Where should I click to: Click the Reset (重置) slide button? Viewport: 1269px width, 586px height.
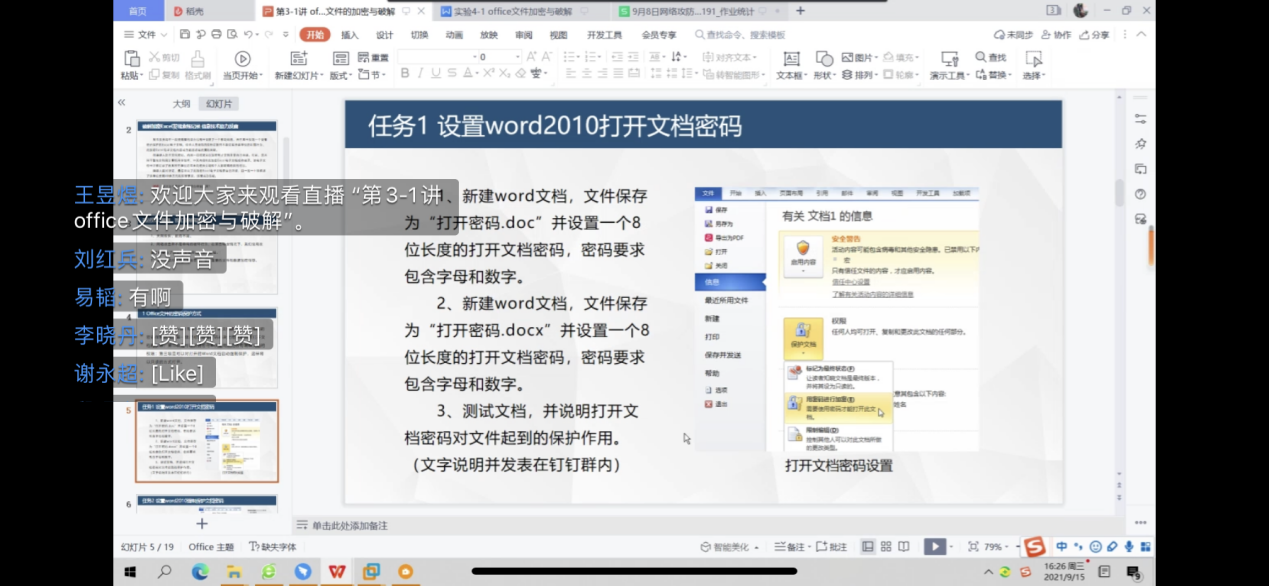374,57
